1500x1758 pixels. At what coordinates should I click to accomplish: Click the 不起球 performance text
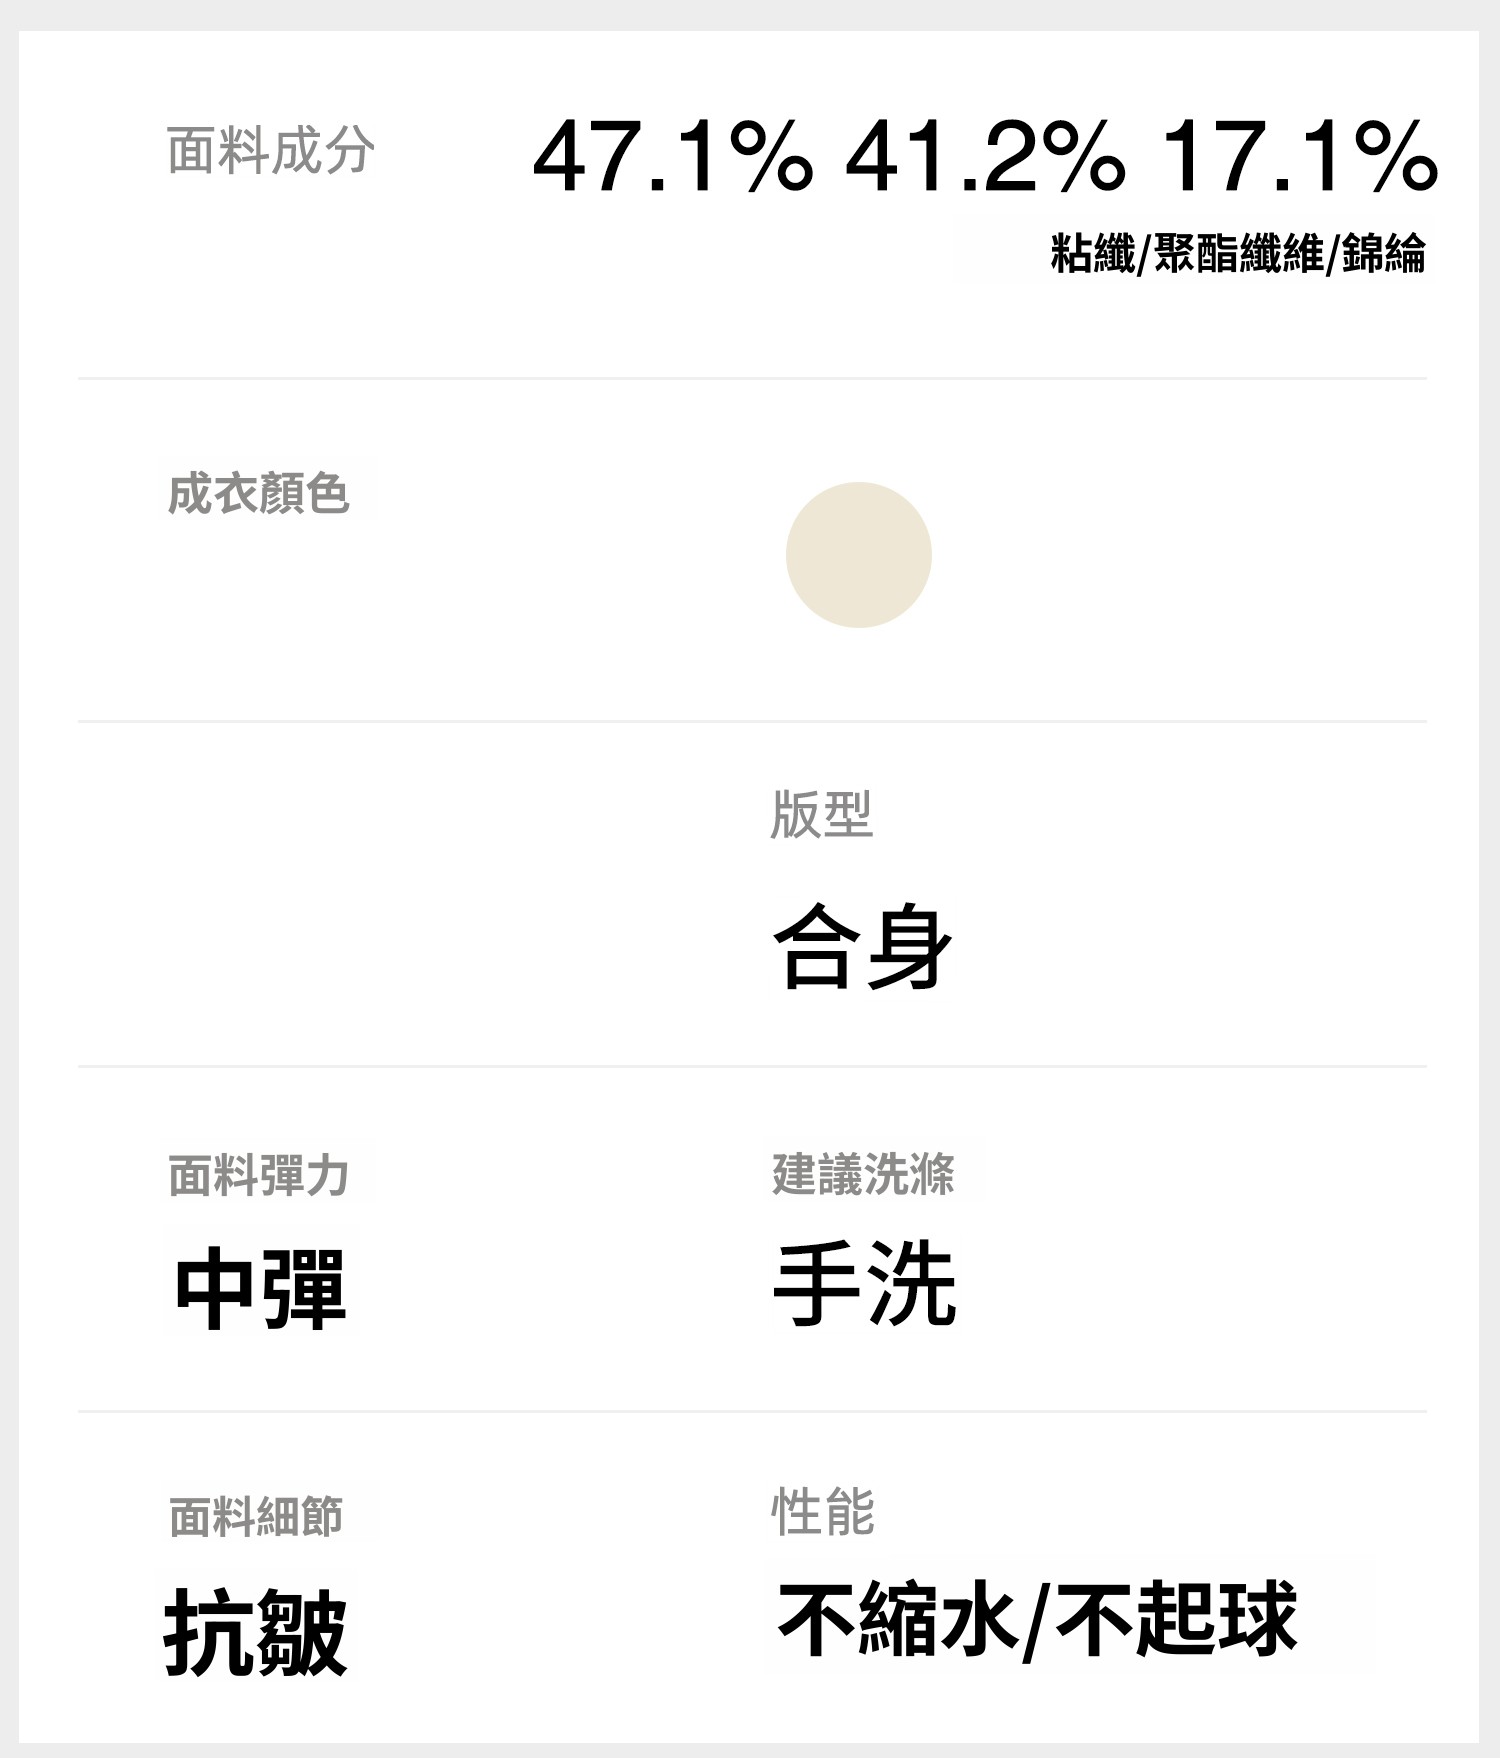(1176, 1619)
